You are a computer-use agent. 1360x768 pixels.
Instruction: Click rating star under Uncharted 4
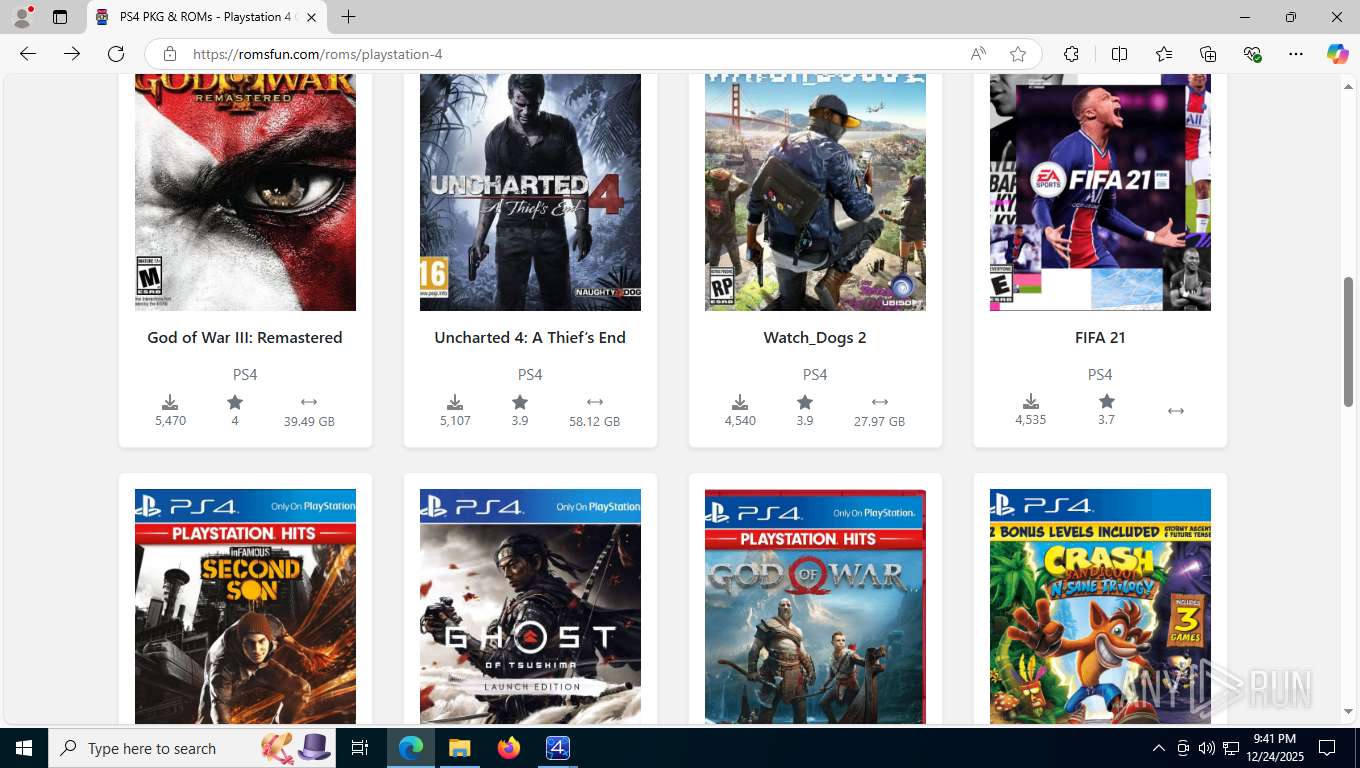click(520, 402)
